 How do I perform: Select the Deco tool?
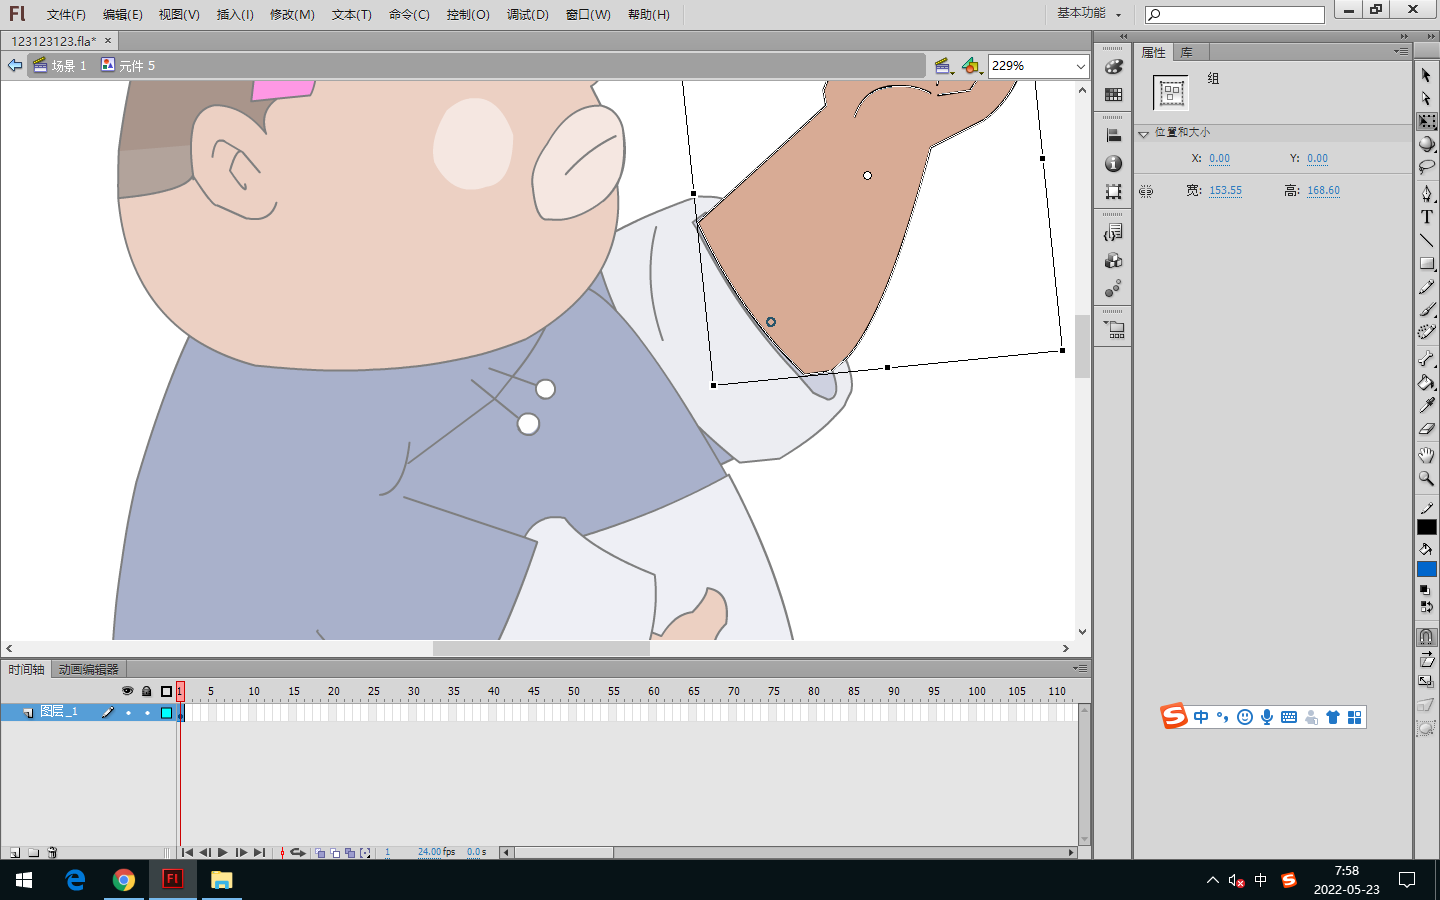(x=1427, y=332)
